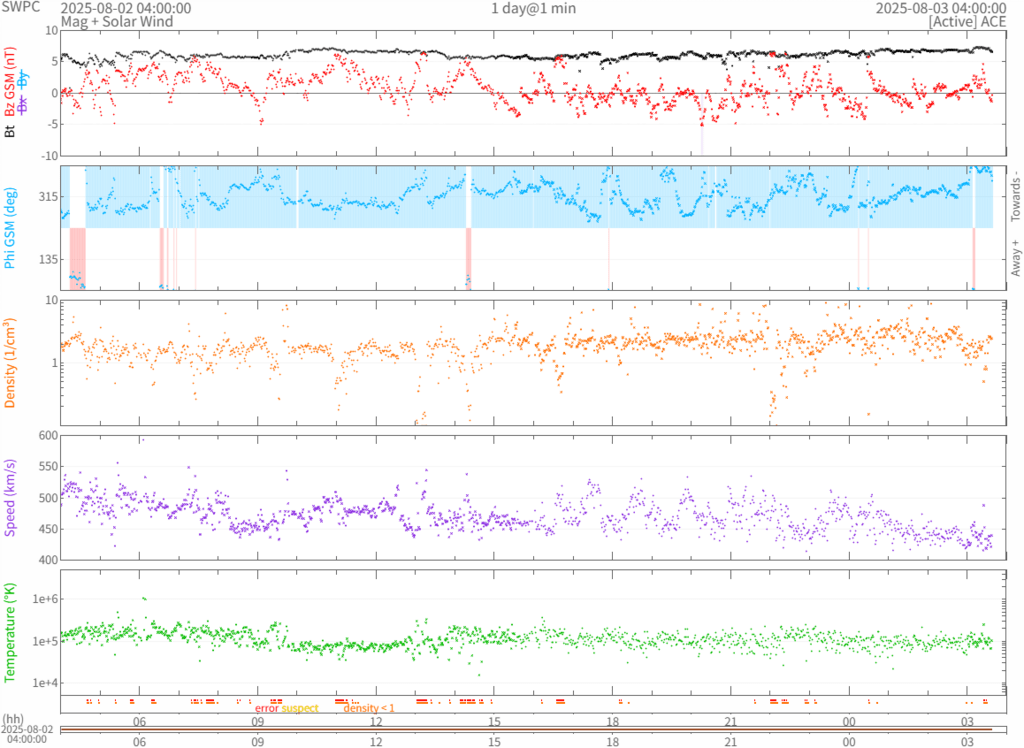This screenshot has height=748, width=1024.
Task: Click the SWPC label in the corner
Action: tap(22, 8)
